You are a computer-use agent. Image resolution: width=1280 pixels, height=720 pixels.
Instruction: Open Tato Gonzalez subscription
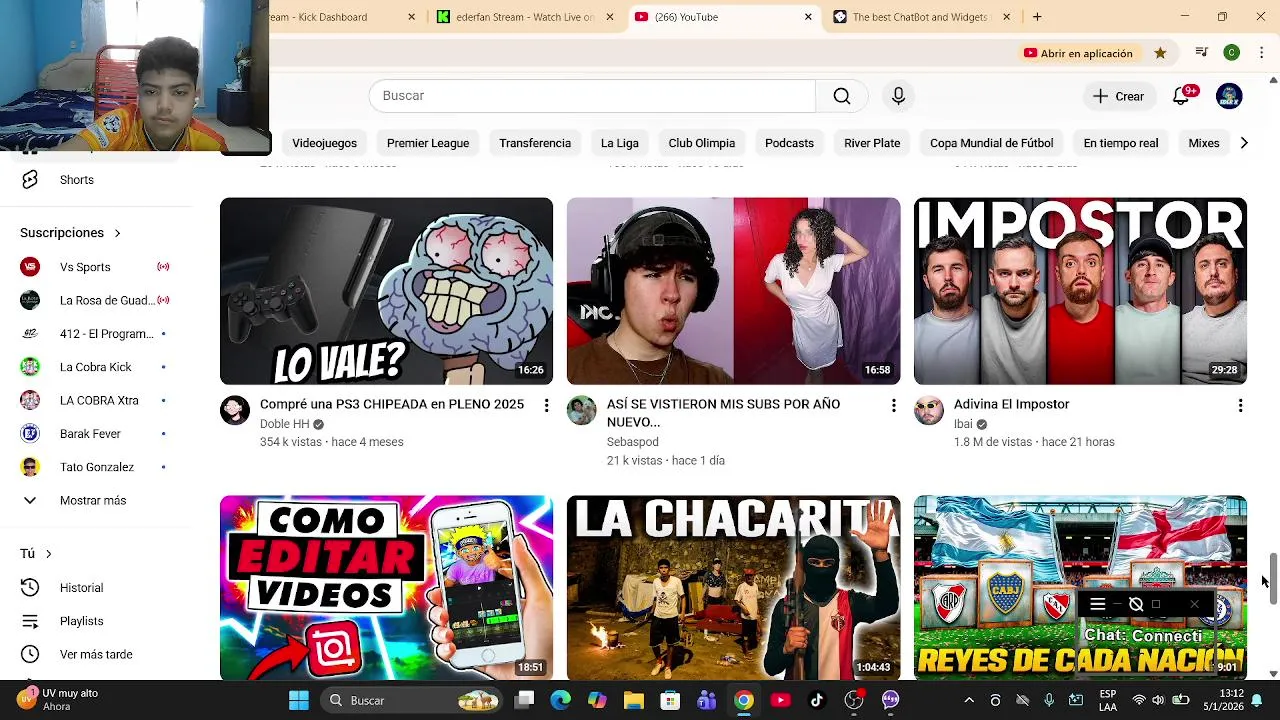click(x=96, y=467)
